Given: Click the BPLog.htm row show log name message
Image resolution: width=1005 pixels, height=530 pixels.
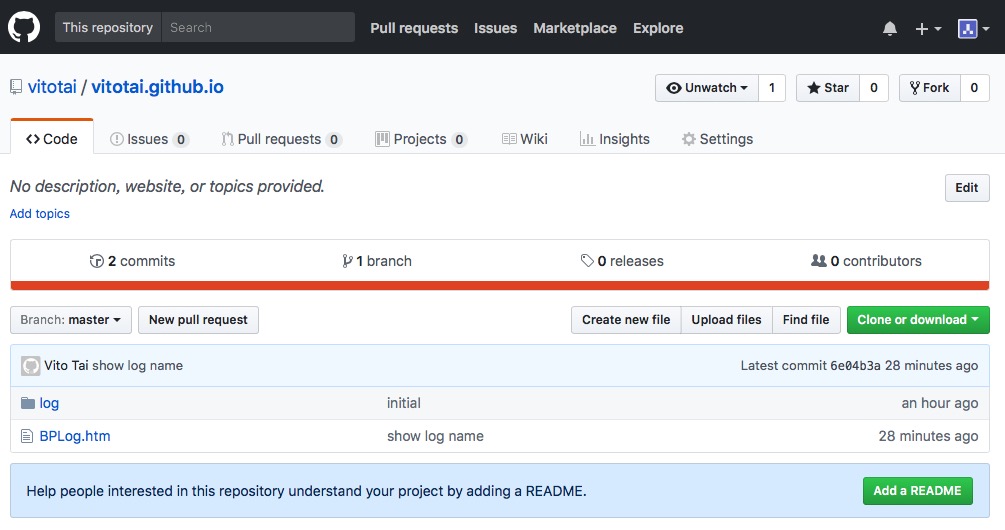Looking at the screenshot, I should pyautogui.click(x=435, y=436).
